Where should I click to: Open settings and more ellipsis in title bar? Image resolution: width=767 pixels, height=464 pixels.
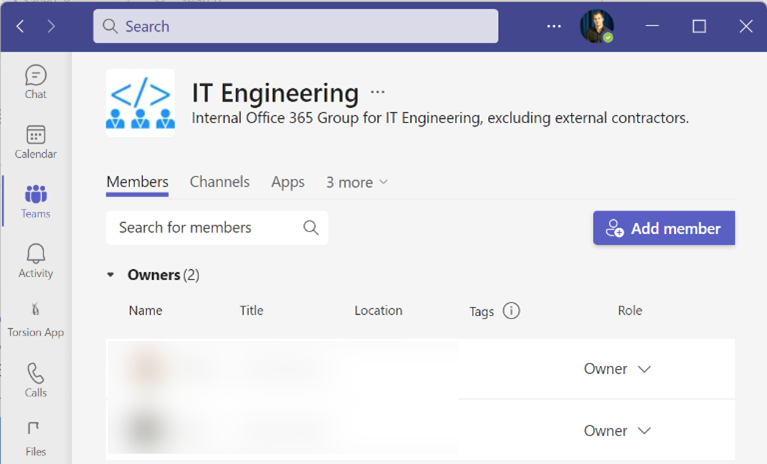554,26
